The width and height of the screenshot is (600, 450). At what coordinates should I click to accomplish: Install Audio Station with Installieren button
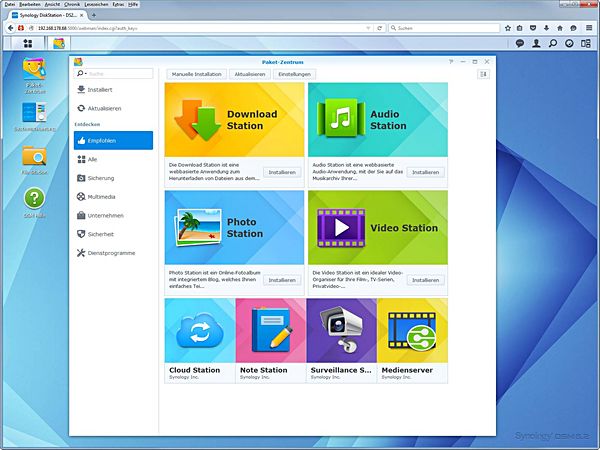point(426,172)
